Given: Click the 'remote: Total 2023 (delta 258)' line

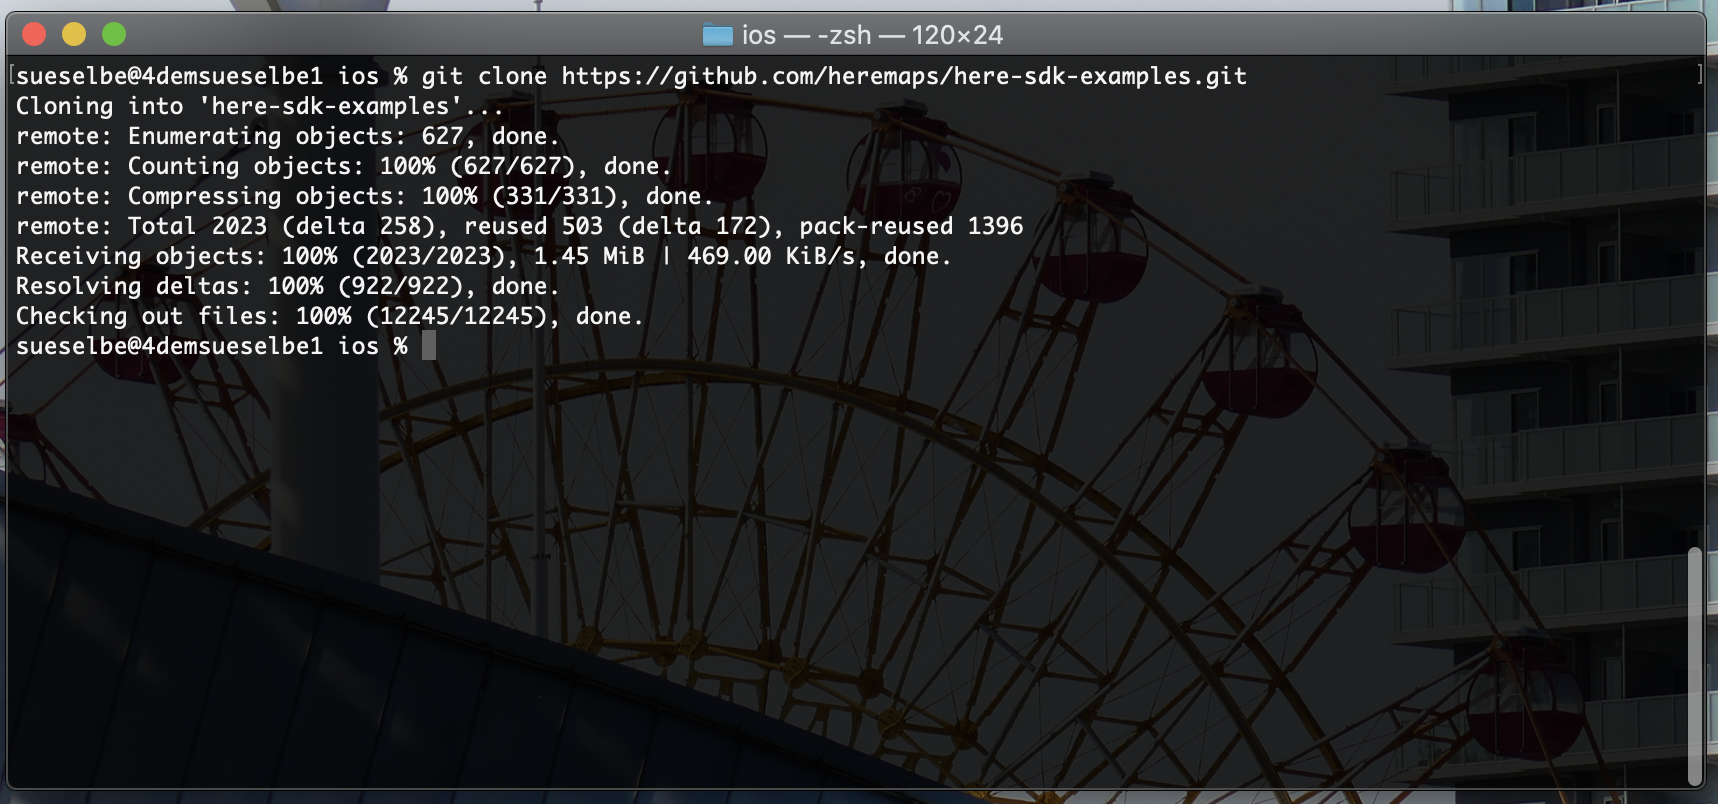Looking at the screenshot, I should 520,226.
